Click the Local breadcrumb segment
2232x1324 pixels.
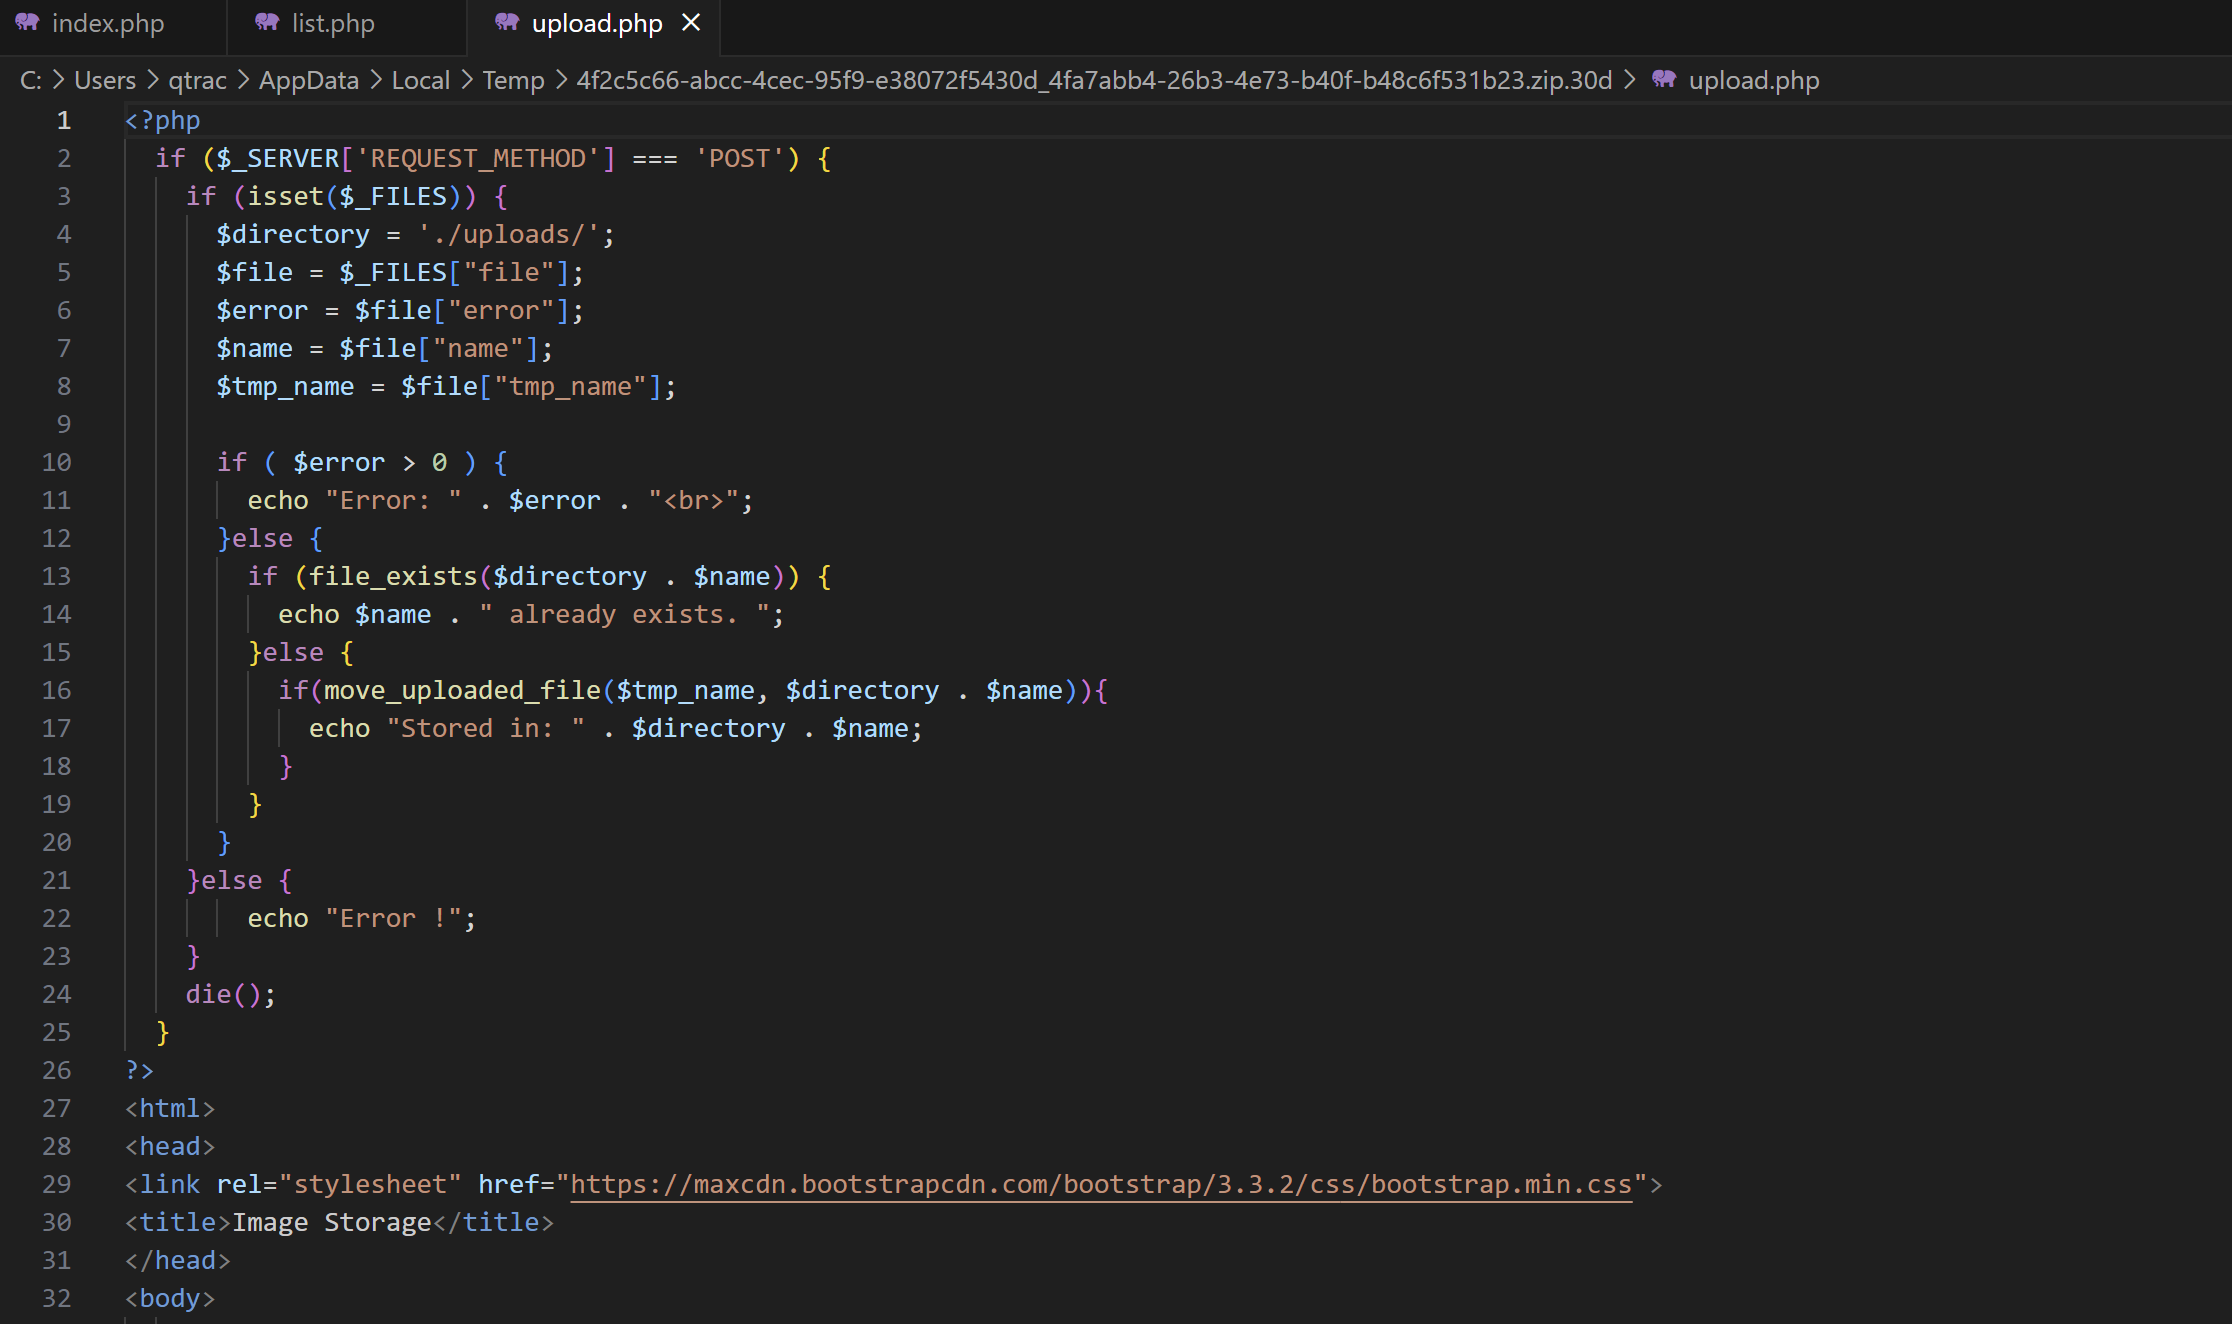tap(420, 81)
